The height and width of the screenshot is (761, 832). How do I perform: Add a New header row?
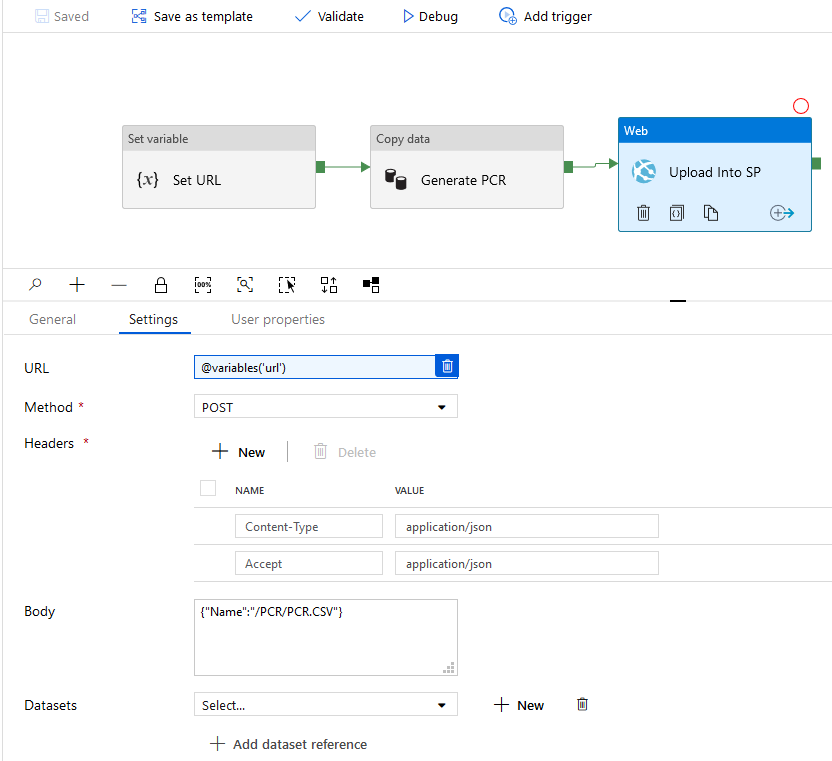coord(238,451)
